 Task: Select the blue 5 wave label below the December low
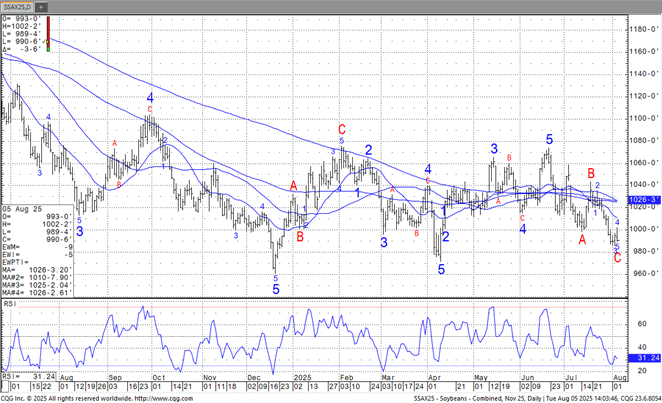(276, 288)
